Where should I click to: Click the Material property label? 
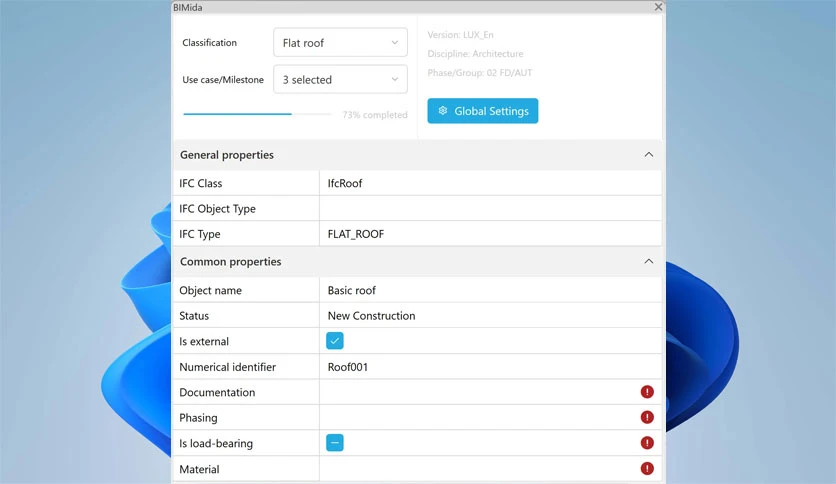pyautogui.click(x=199, y=469)
